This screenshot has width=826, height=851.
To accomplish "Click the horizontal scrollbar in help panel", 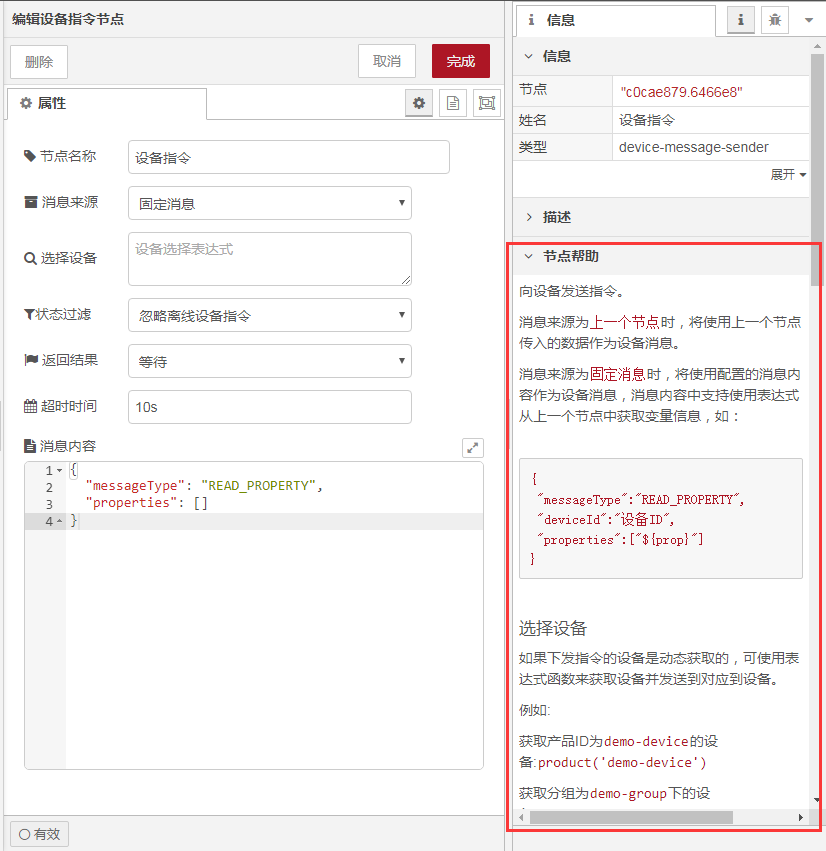I will (630, 818).
